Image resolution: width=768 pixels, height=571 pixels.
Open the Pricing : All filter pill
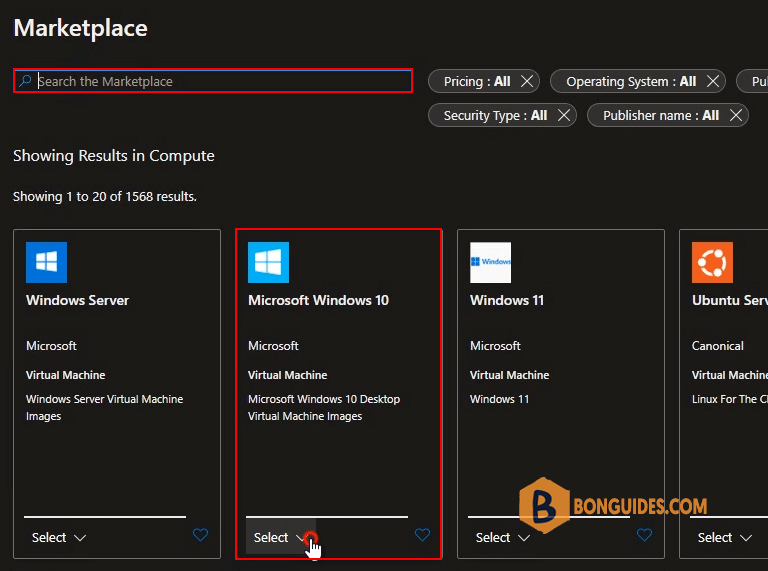tap(477, 81)
